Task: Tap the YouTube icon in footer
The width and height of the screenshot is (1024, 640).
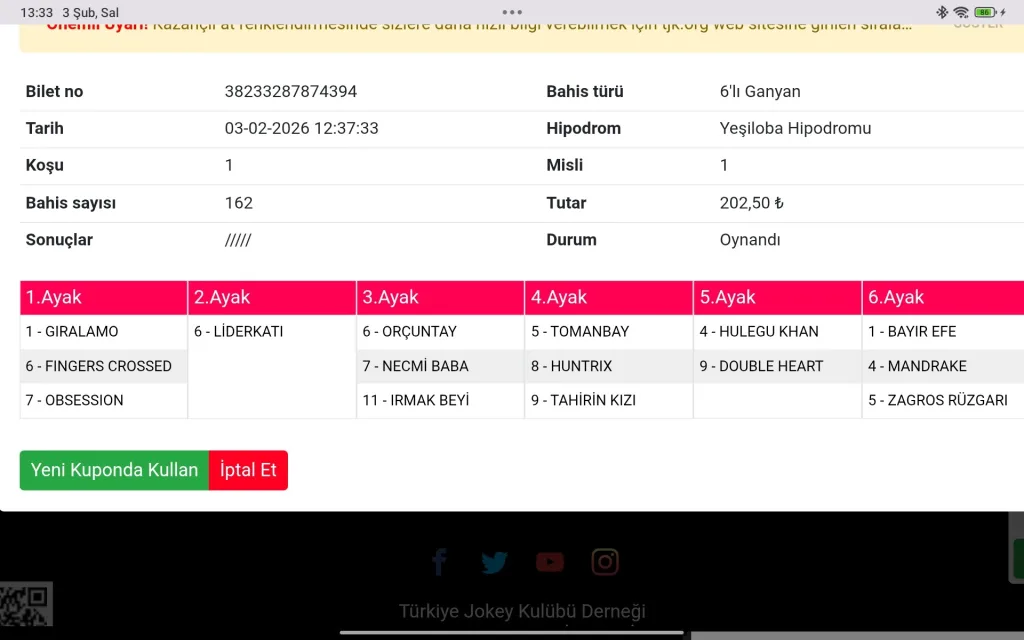Action: point(549,562)
